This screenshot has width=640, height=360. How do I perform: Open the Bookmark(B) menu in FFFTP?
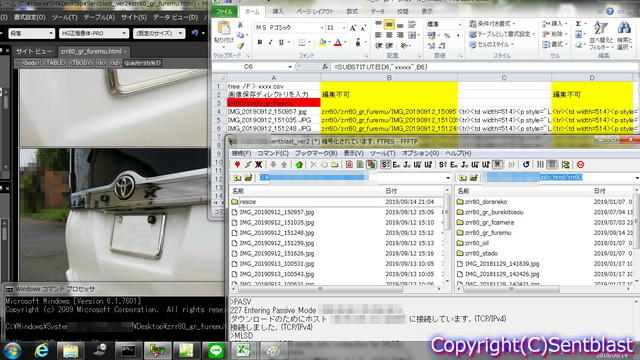[x=316, y=153]
